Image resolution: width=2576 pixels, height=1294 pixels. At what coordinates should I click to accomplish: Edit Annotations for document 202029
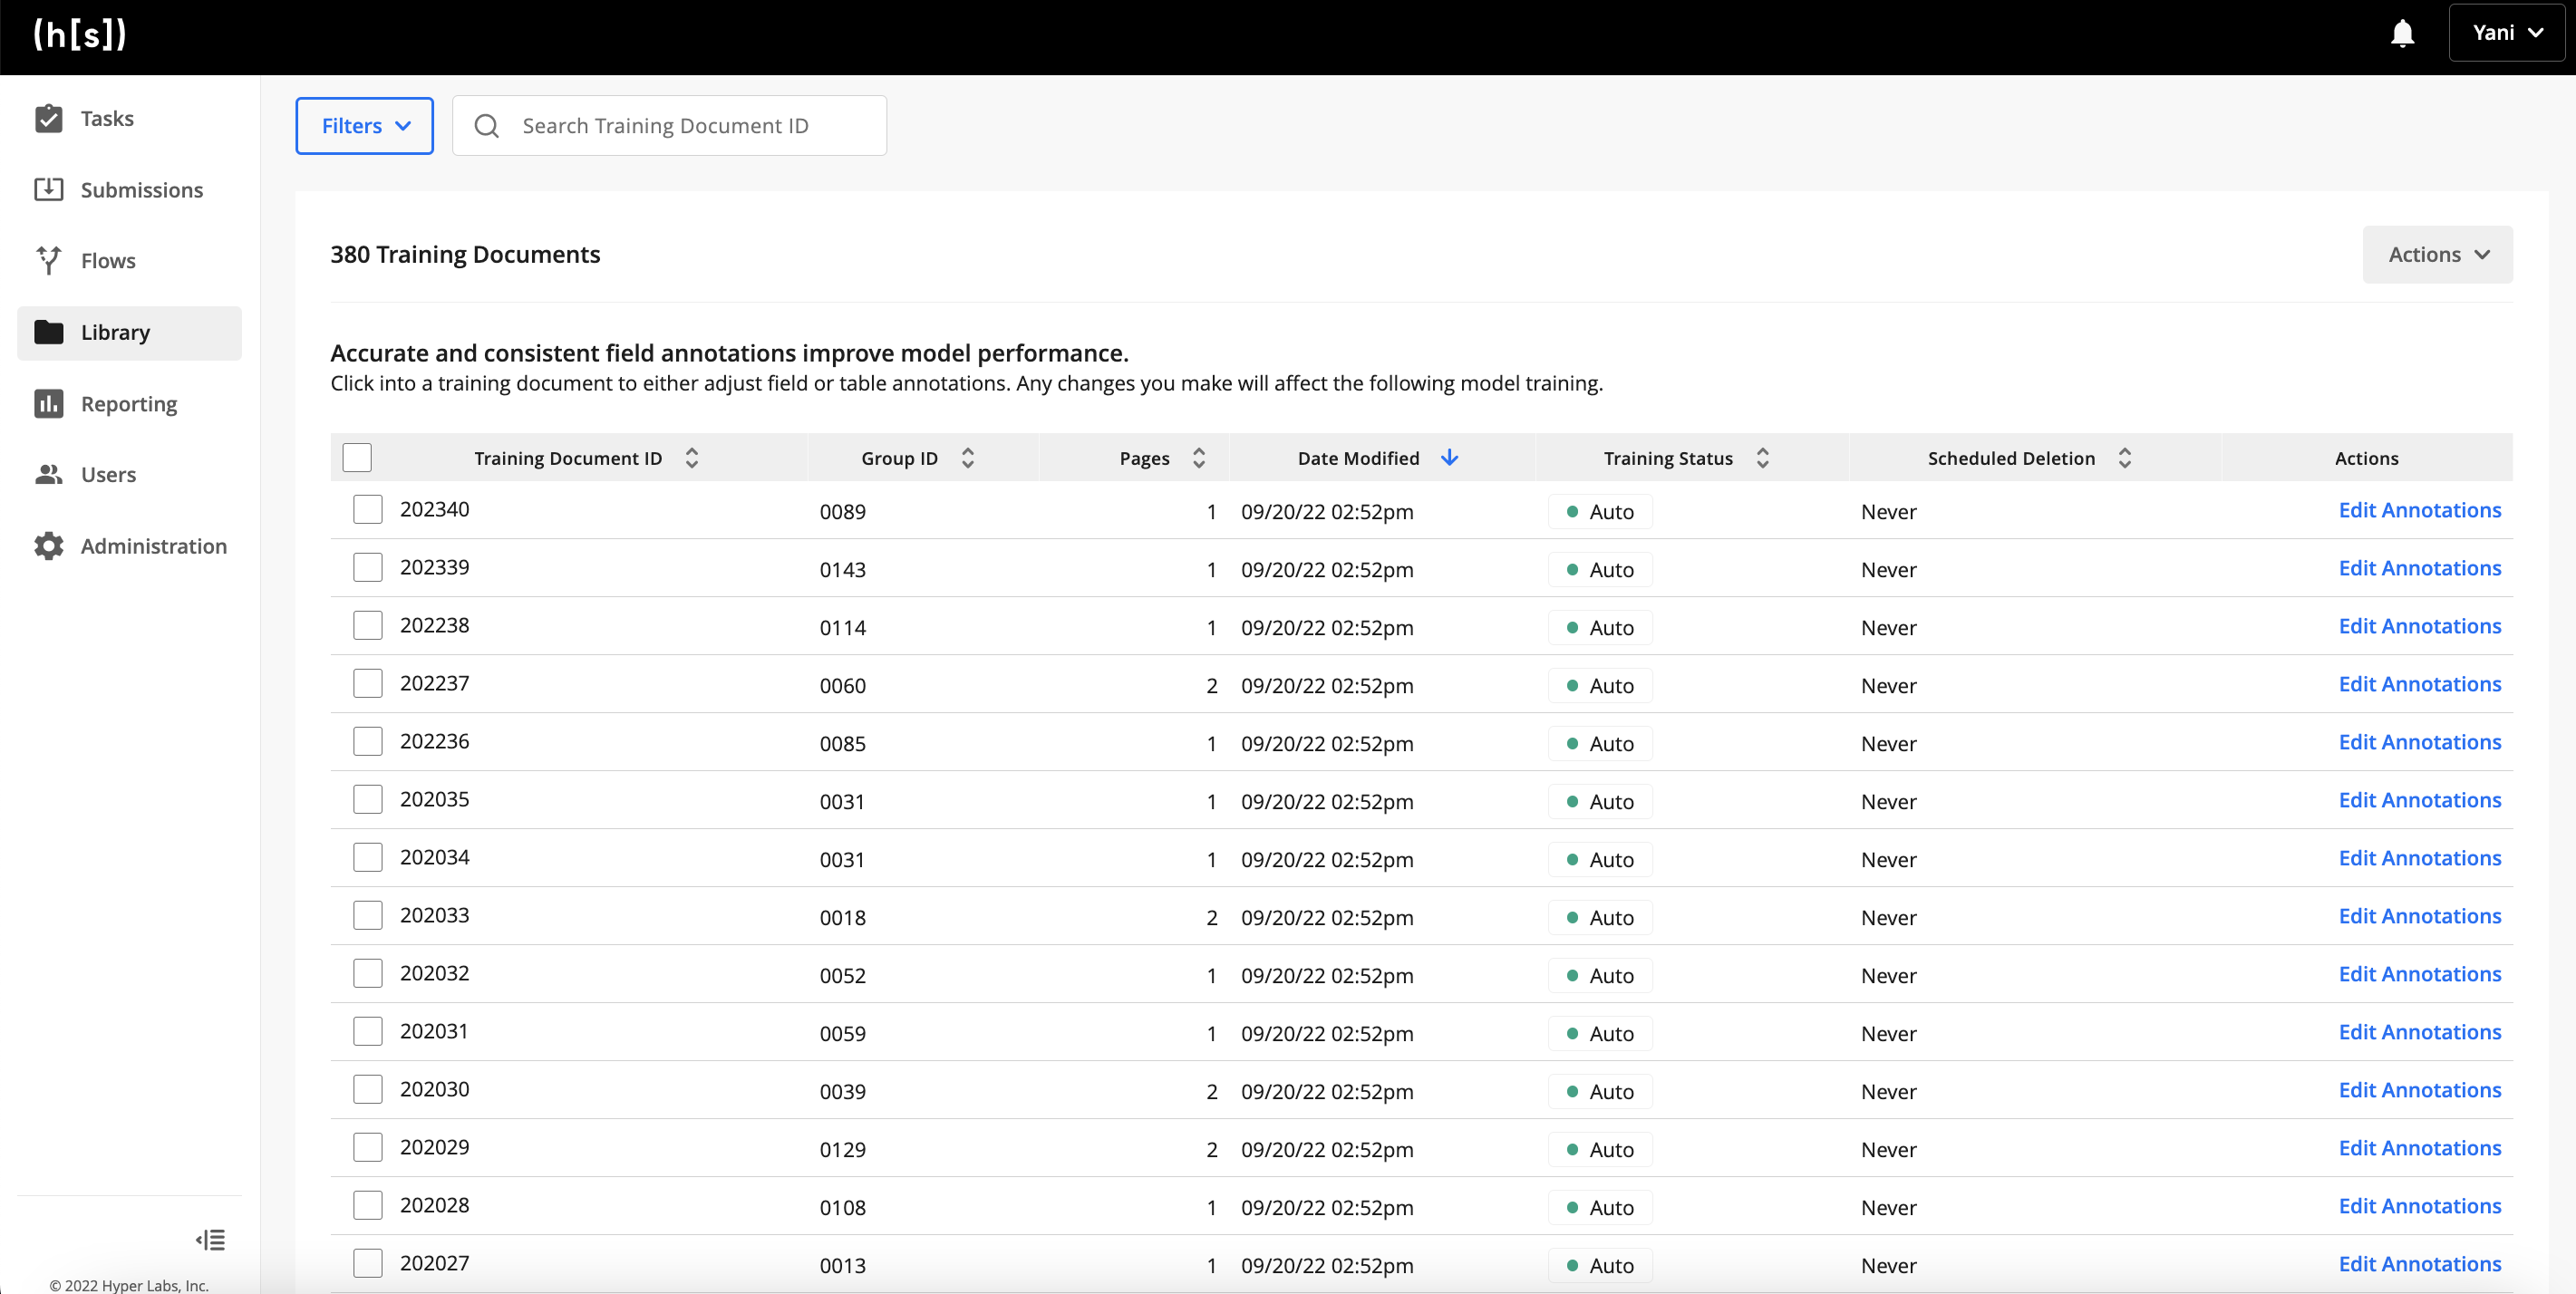click(x=2419, y=1148)
